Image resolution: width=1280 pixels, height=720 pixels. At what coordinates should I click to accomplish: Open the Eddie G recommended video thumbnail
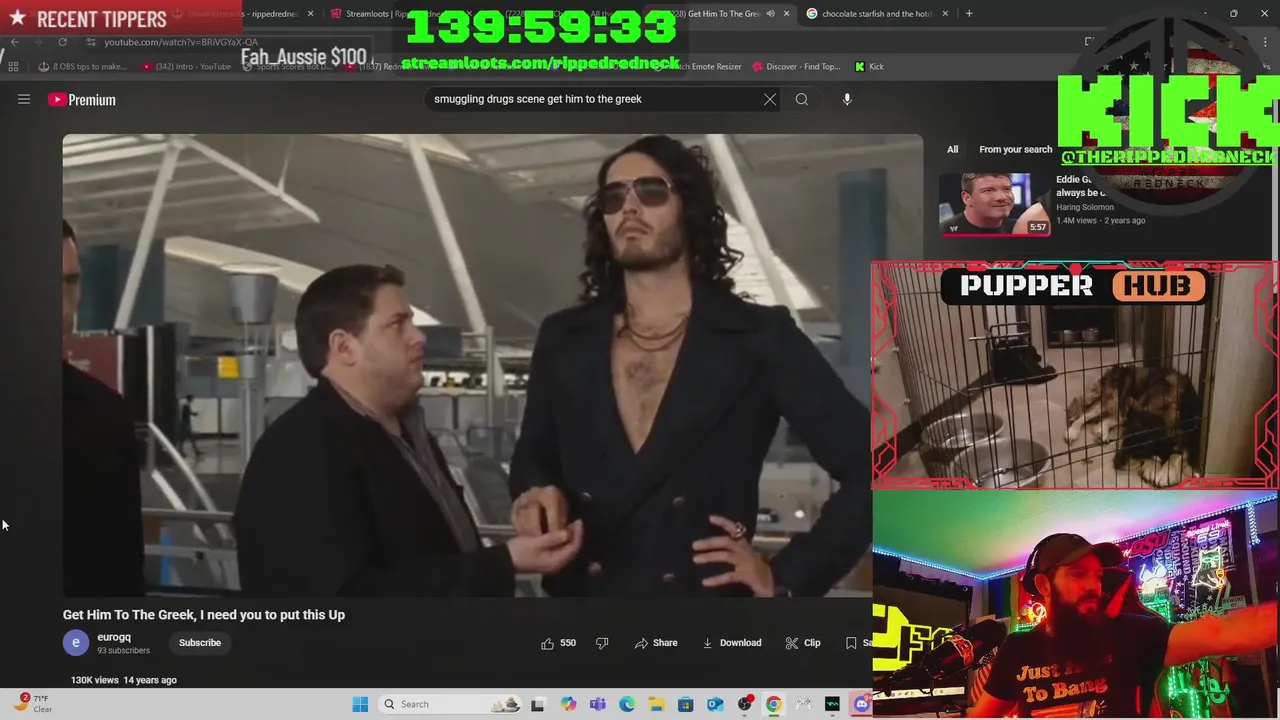994,204
